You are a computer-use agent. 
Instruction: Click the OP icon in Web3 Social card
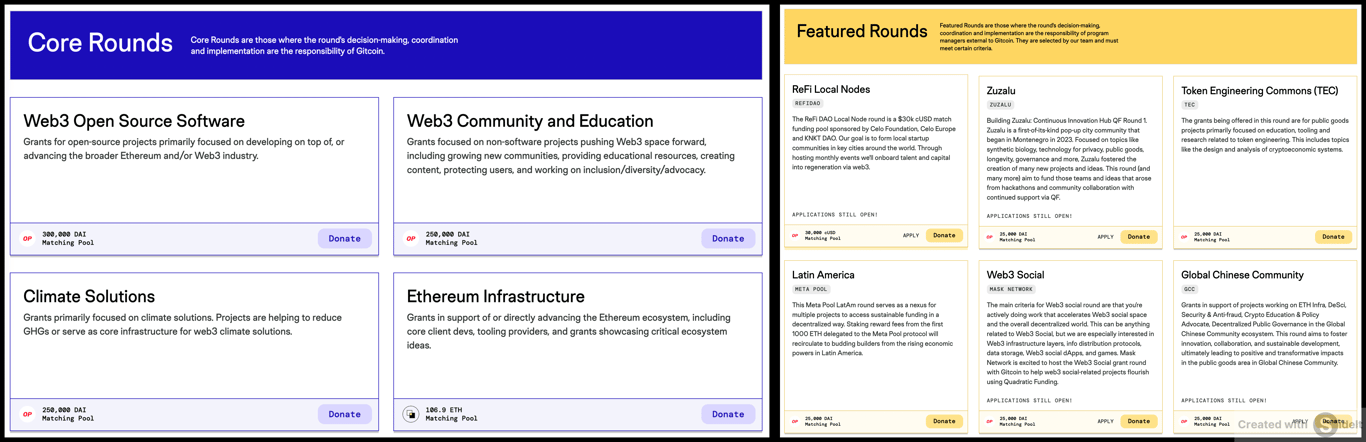point(990,421)
